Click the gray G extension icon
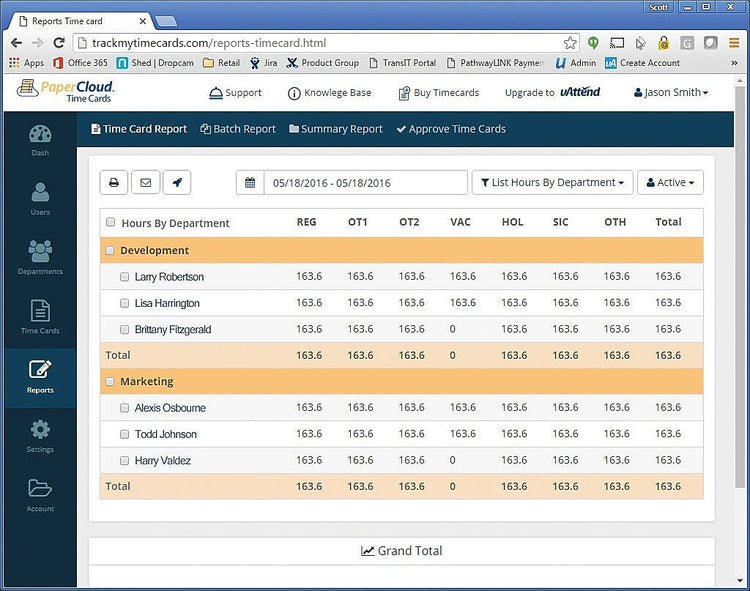Viewport: 750px width, 591px height. point(687,44)
